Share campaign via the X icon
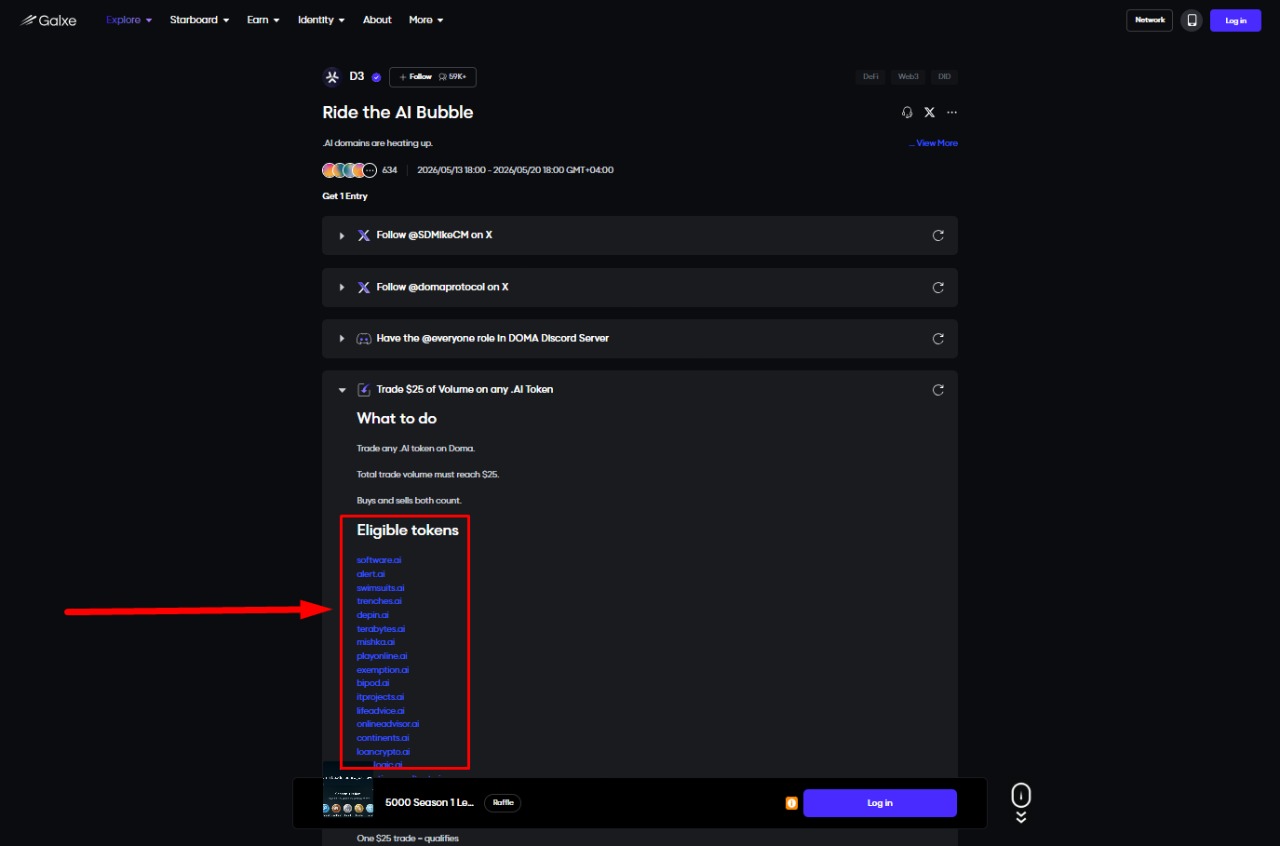The width and height of the screenshot is (1280, 846). click(929, 113)
